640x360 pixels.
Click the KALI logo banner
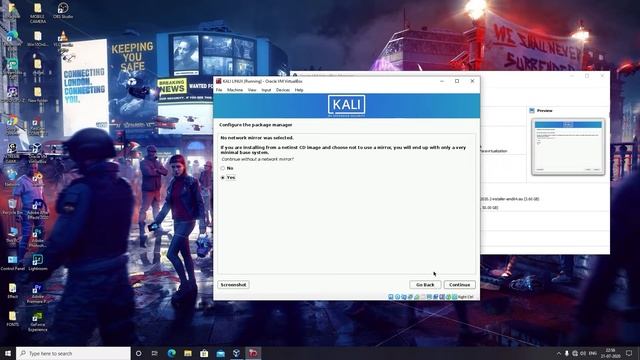(x=347, y=106)
